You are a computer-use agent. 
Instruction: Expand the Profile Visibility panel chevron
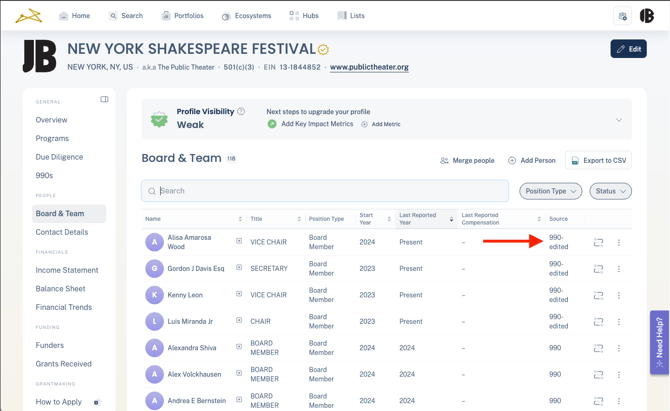click(x=618, y=120)
